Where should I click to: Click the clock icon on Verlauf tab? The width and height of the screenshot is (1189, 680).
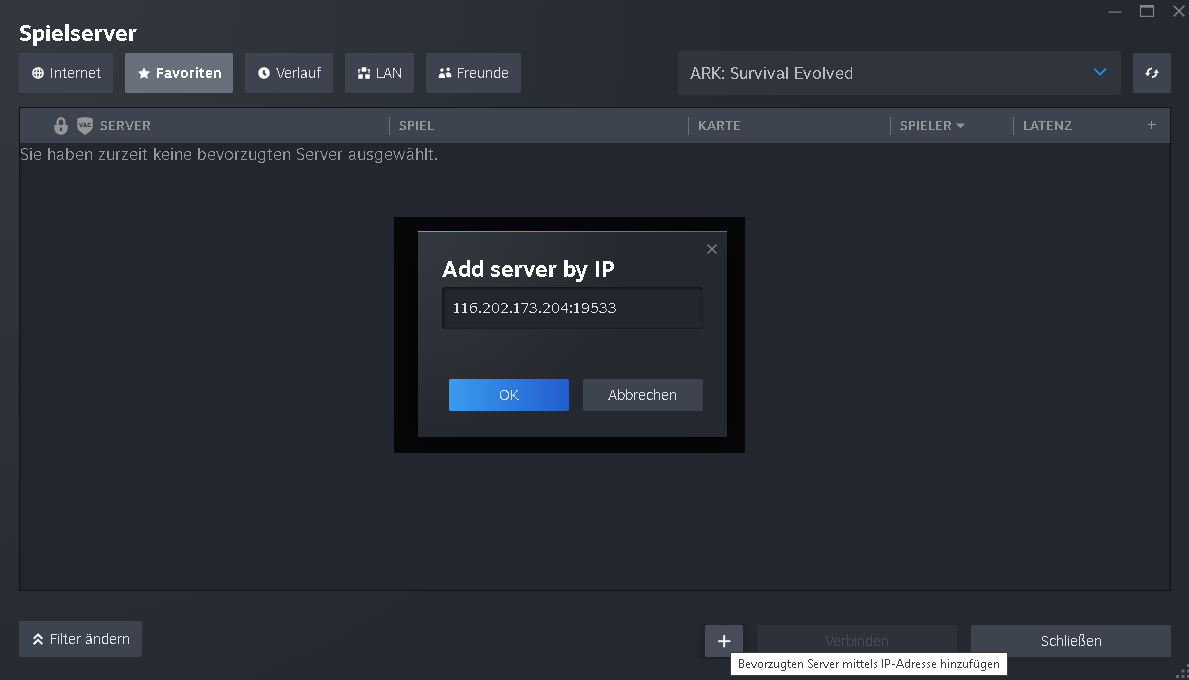coord(264,72)
